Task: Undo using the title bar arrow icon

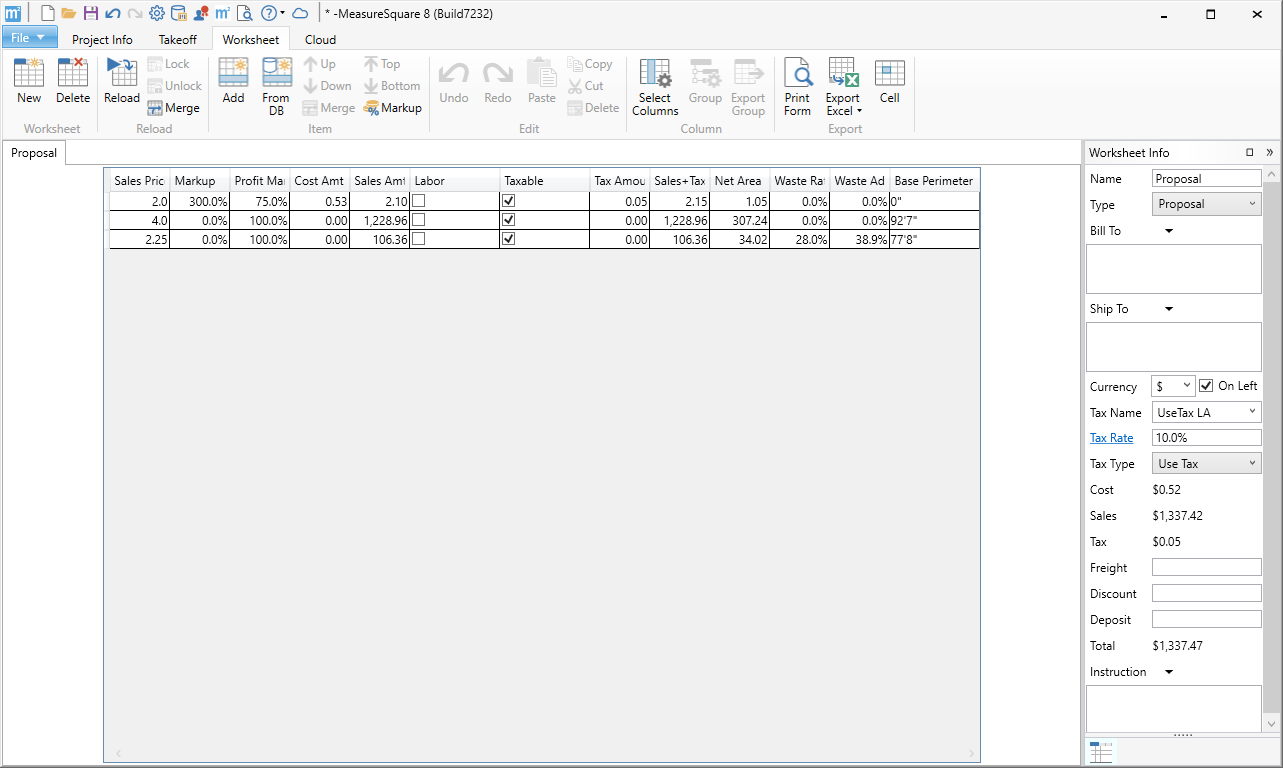Action: tap(113, 14)
